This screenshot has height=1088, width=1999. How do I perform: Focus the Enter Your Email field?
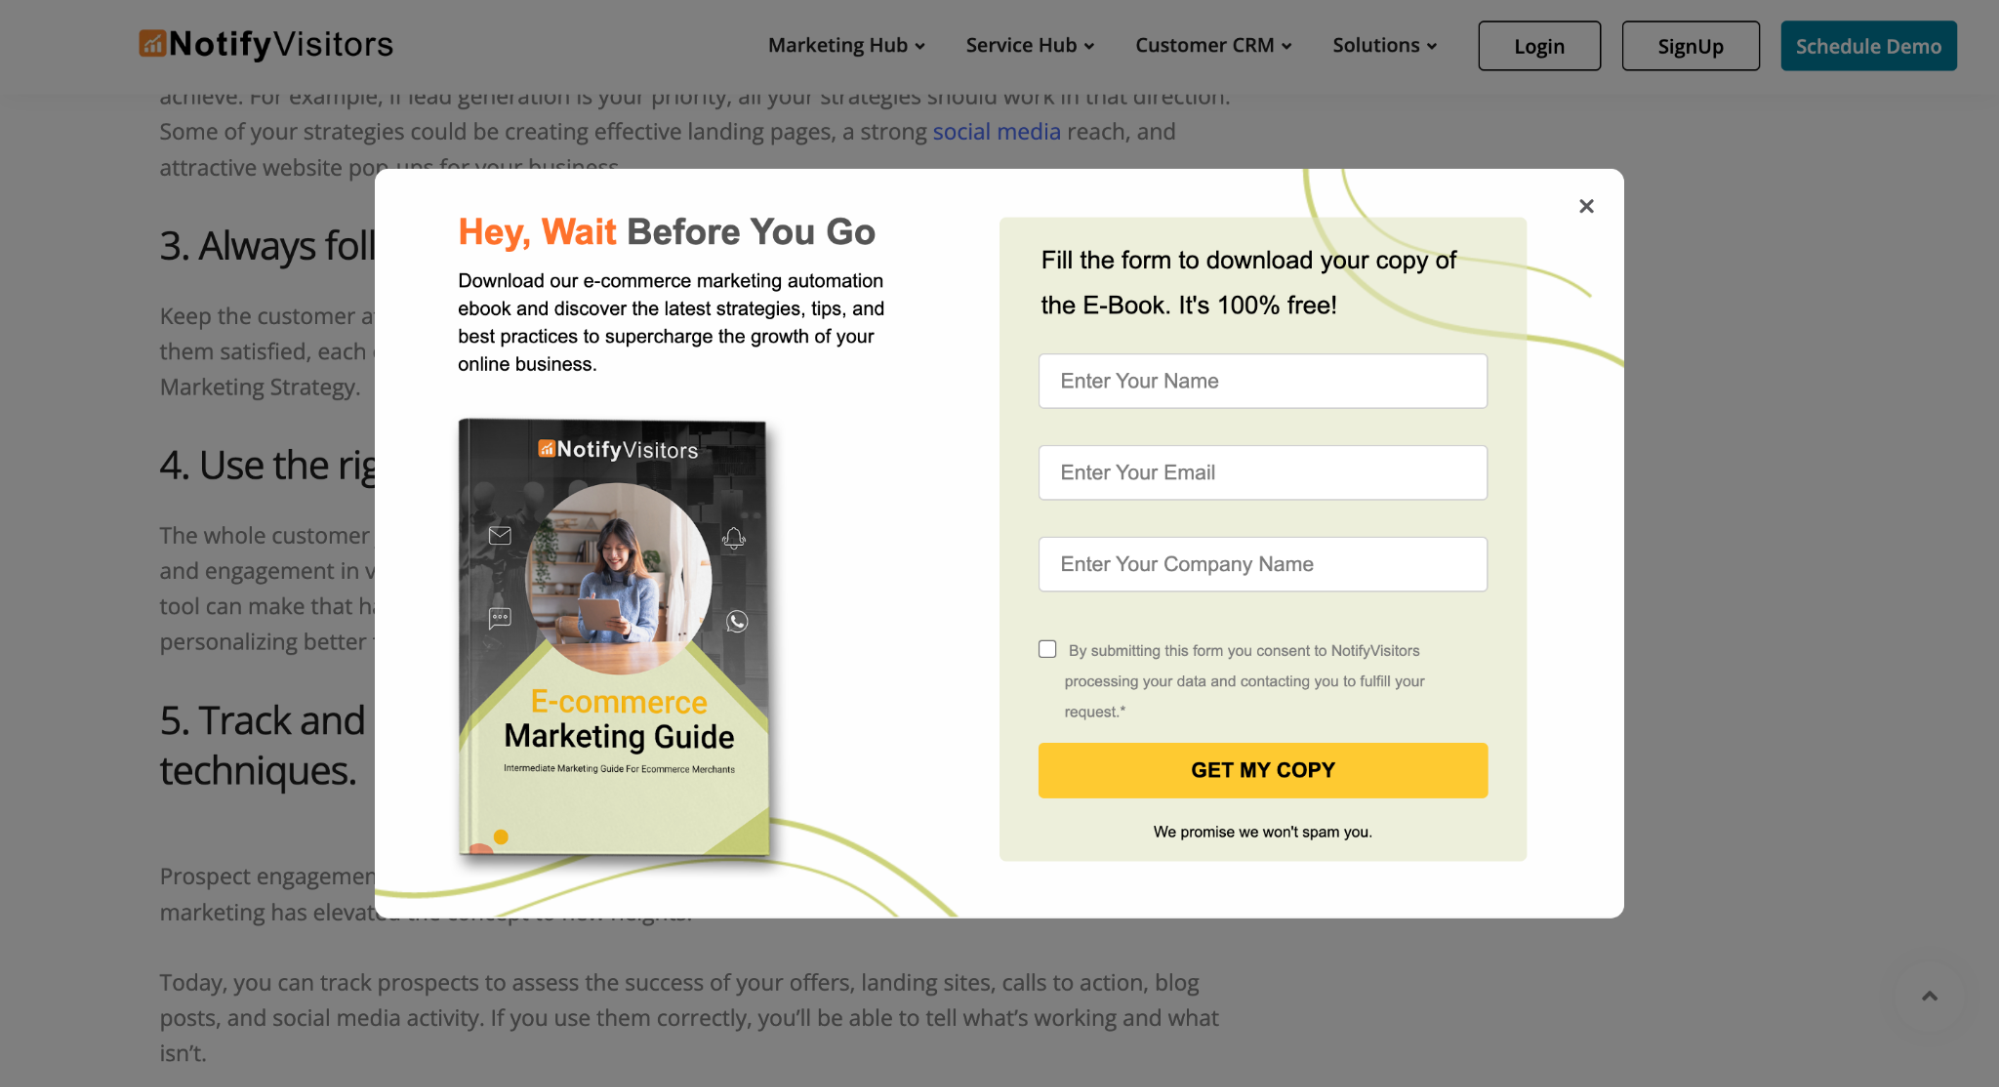[1262, 473]
